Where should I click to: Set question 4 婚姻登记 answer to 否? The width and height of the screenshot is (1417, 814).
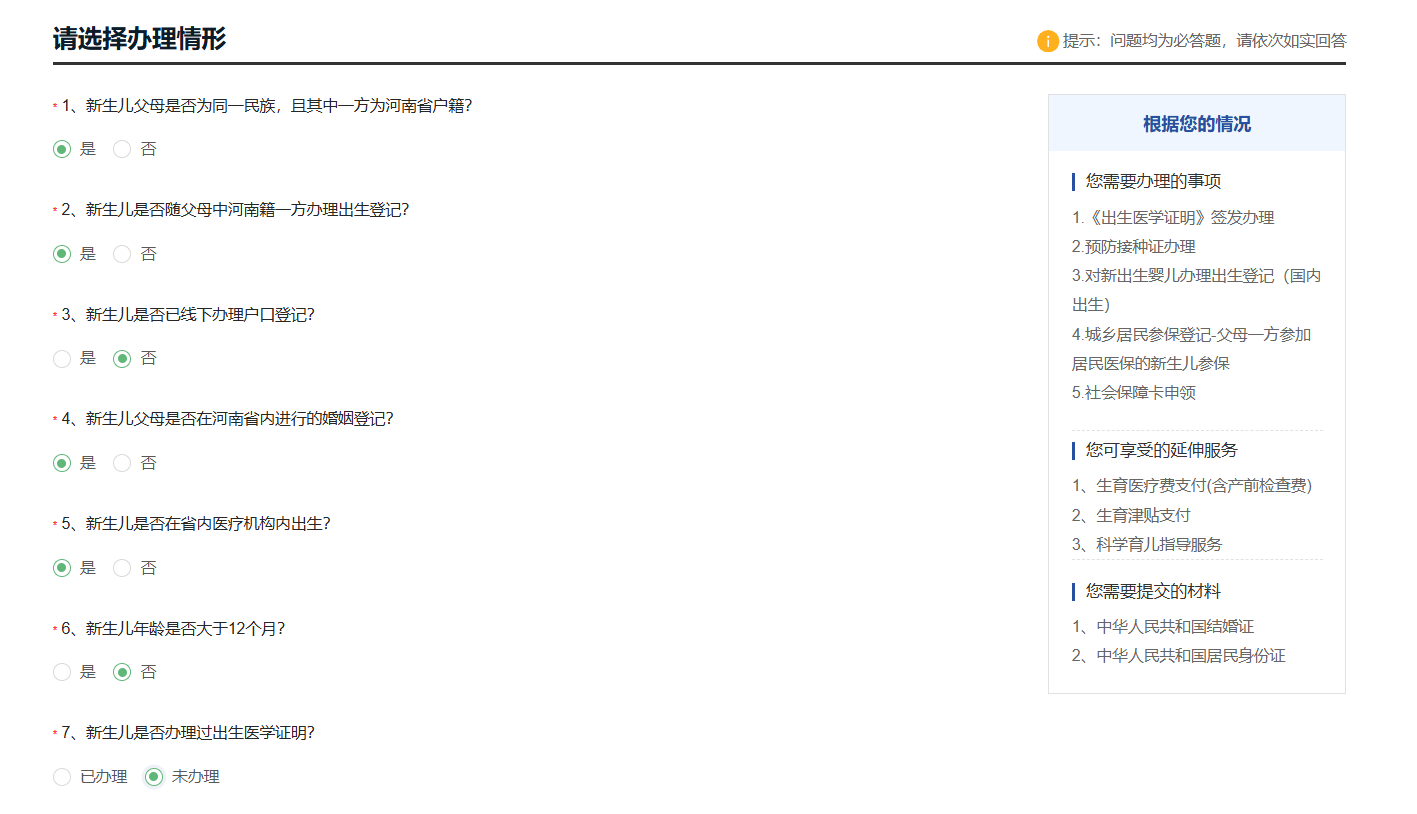122,463
